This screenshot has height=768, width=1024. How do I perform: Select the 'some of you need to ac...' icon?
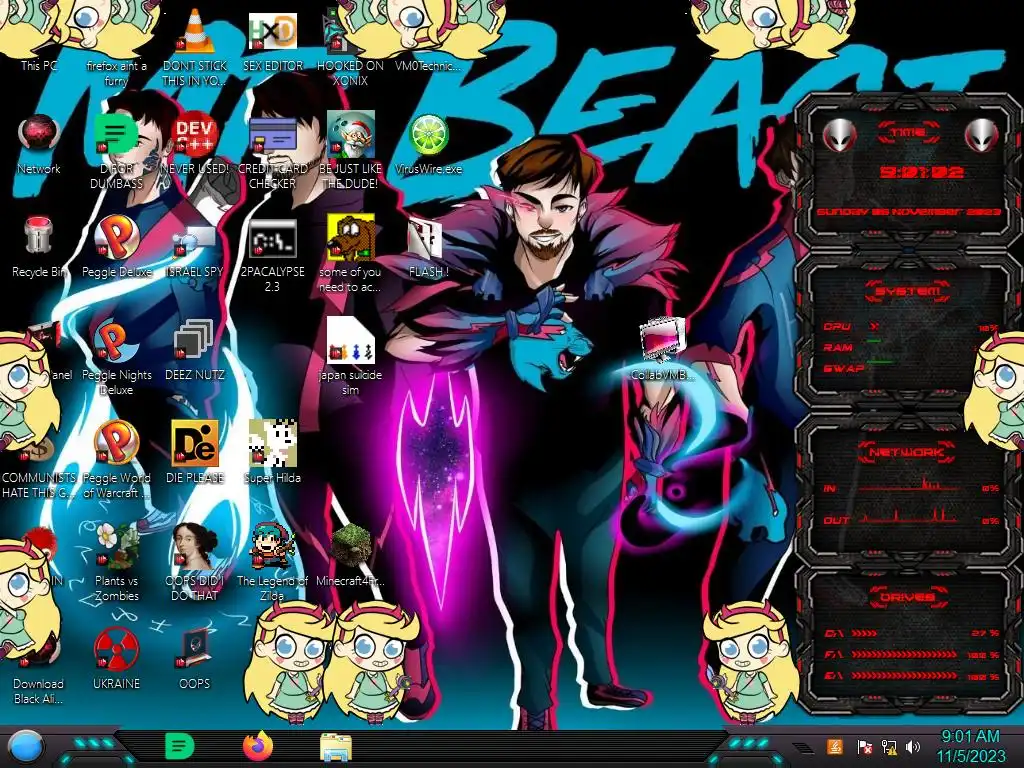350,255
